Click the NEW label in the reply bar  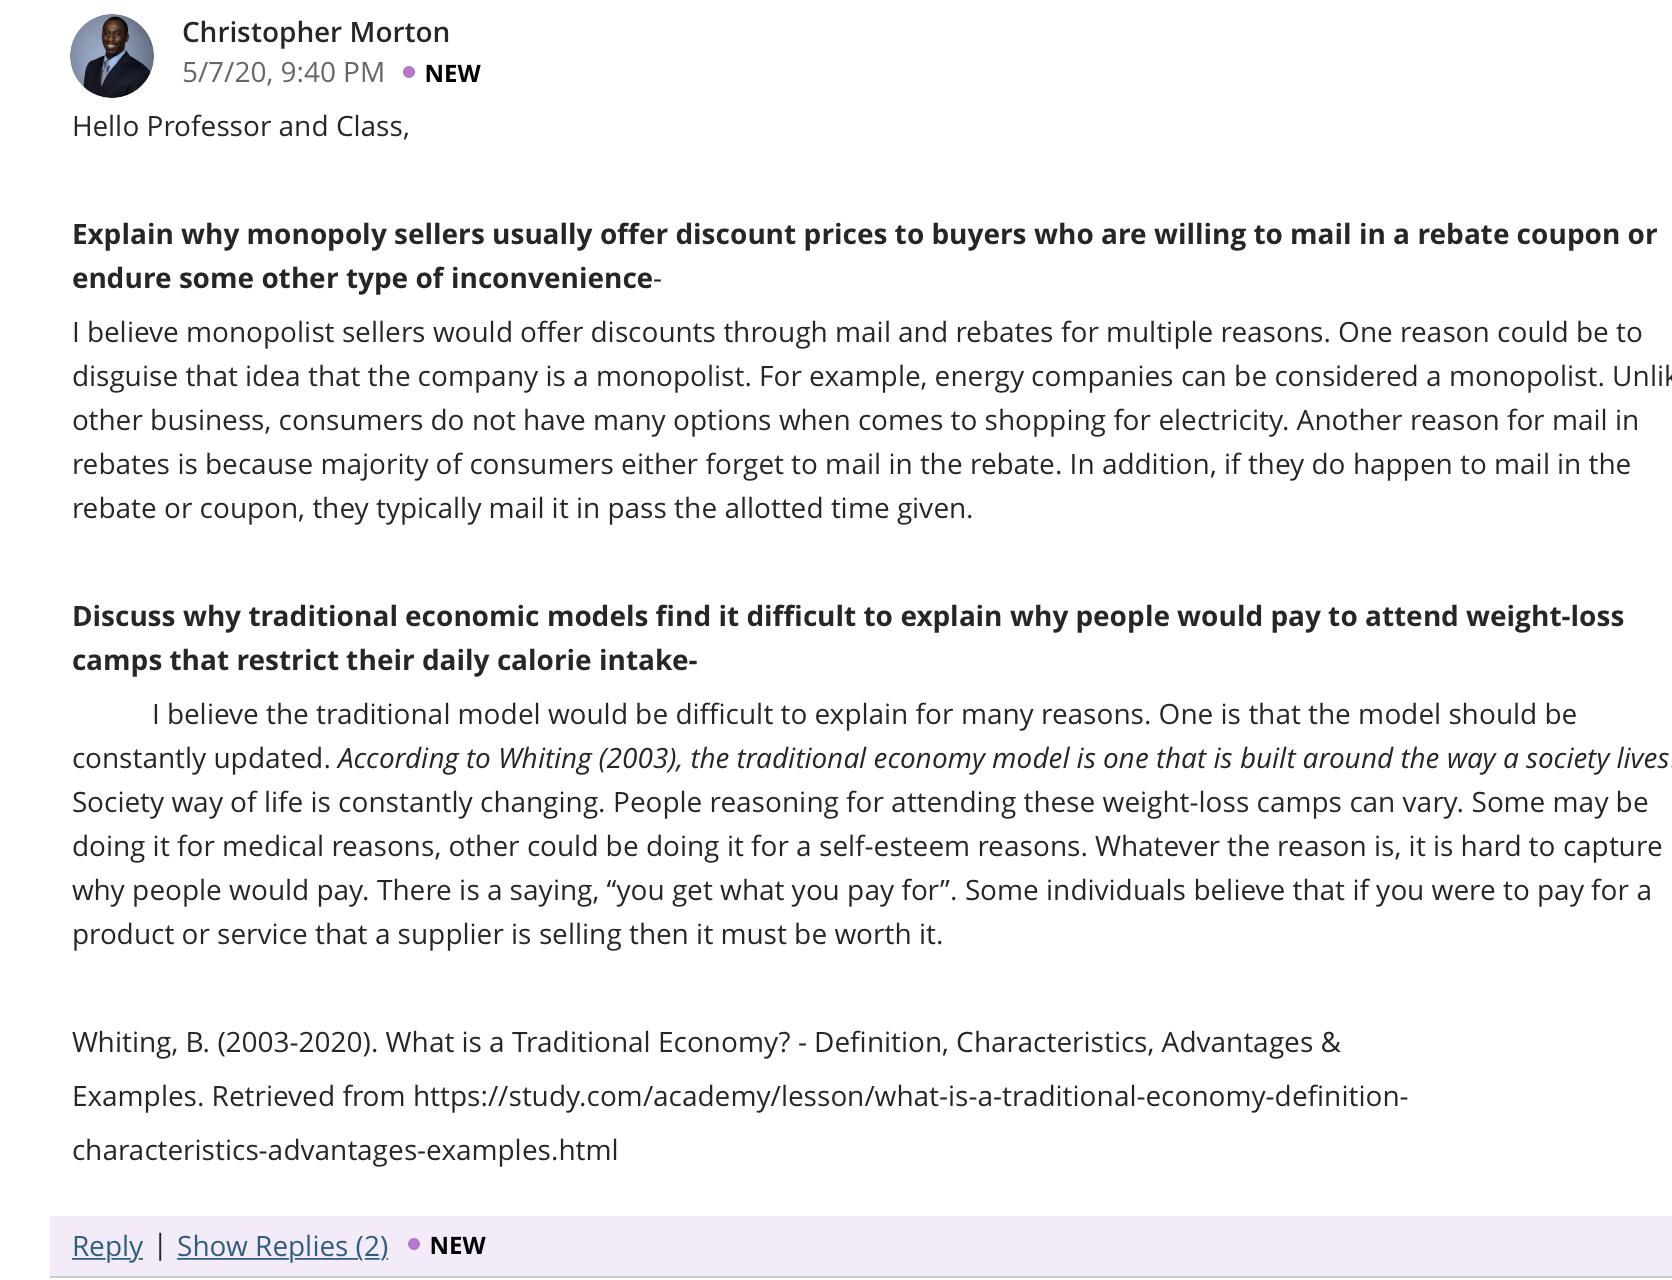(457, 1245)
